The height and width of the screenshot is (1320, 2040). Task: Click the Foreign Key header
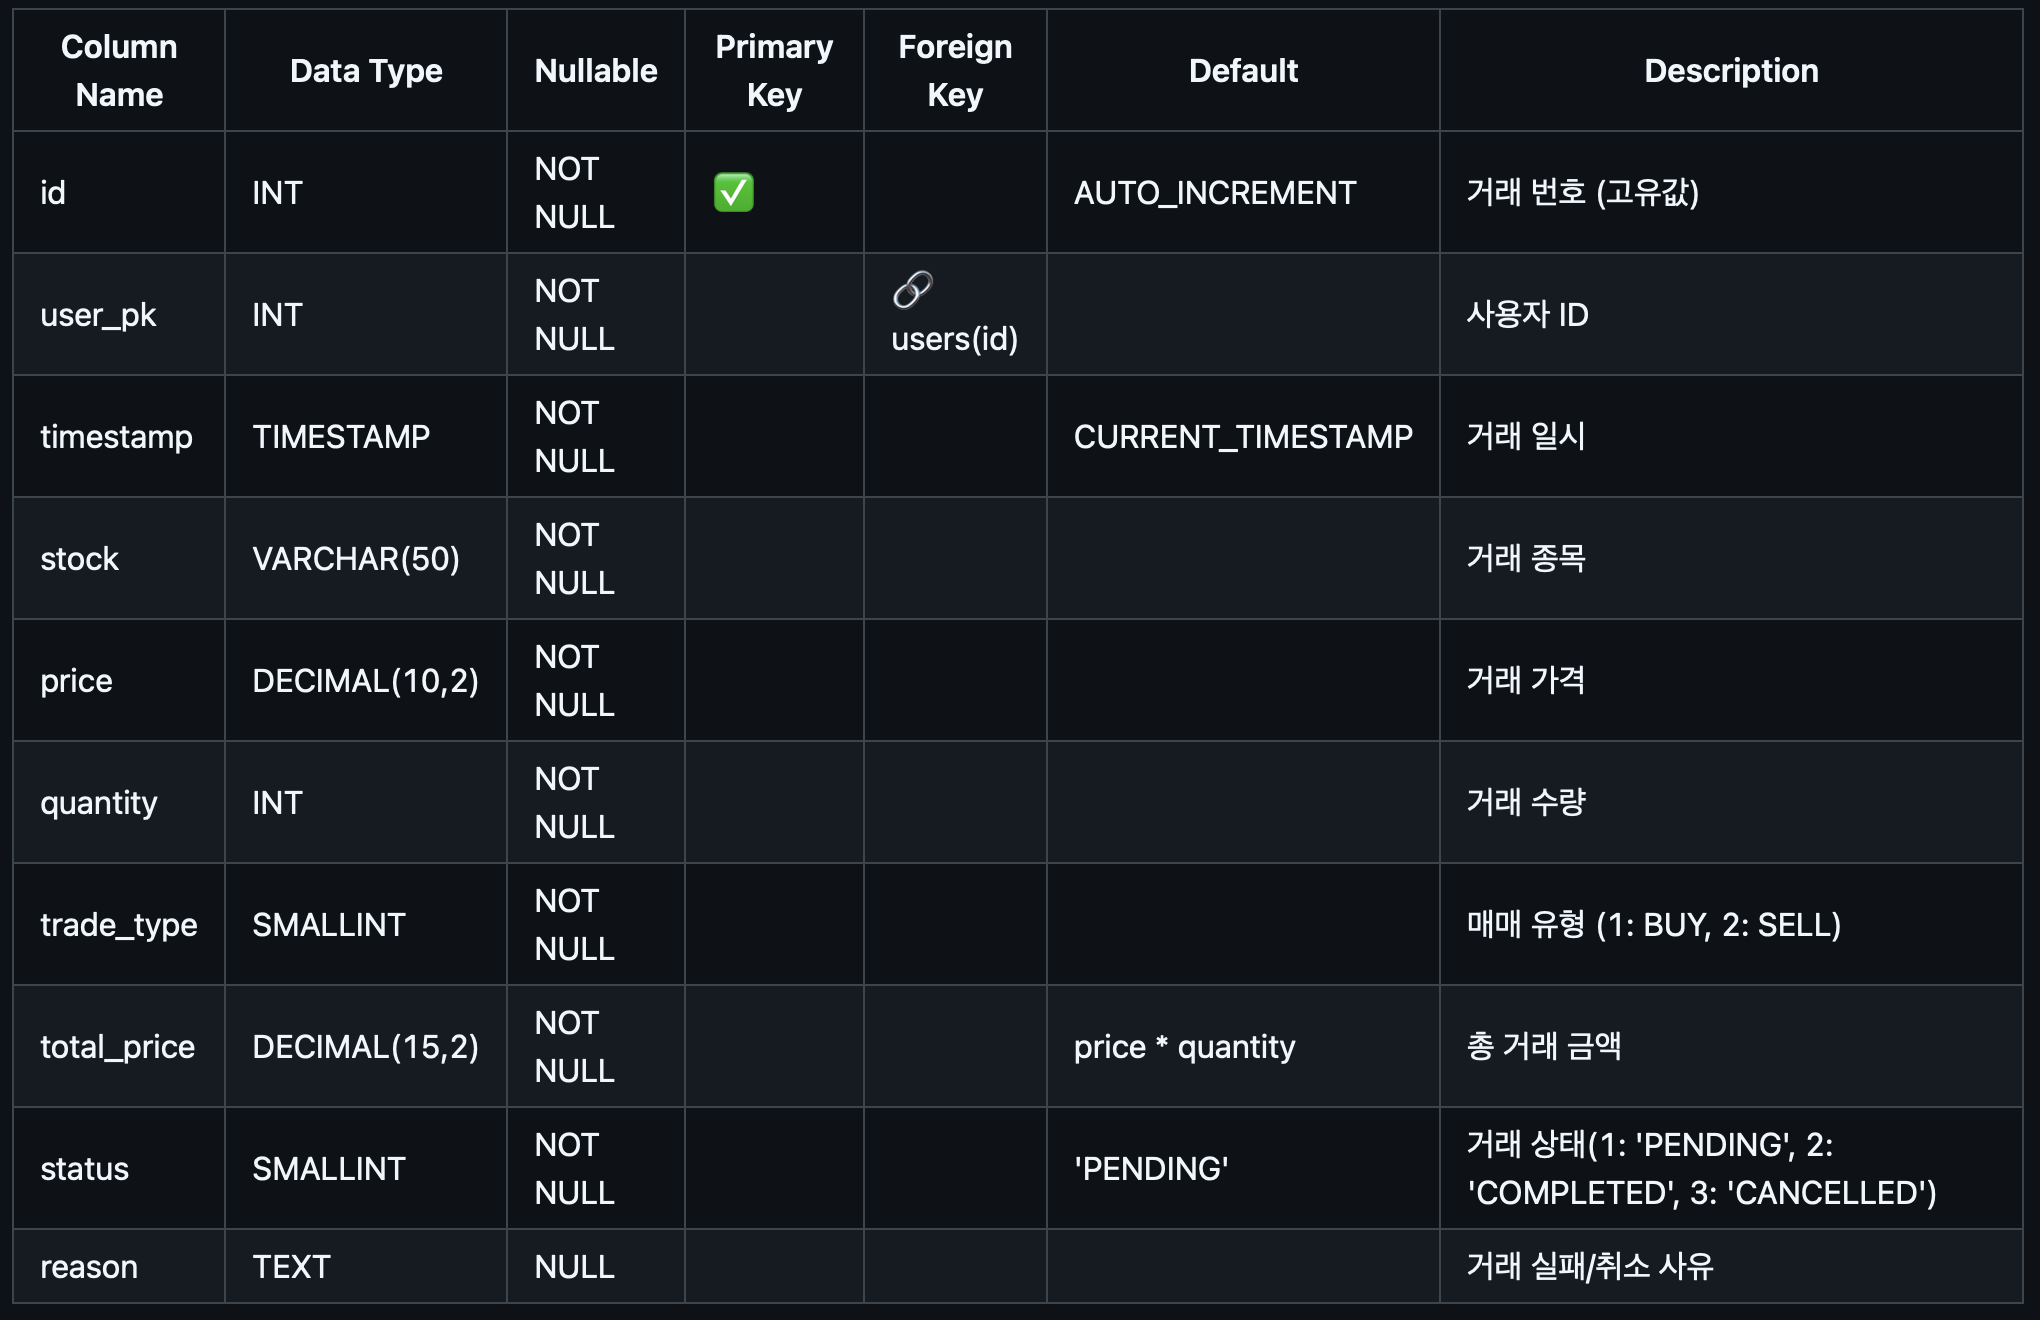(x=955, y=71)
